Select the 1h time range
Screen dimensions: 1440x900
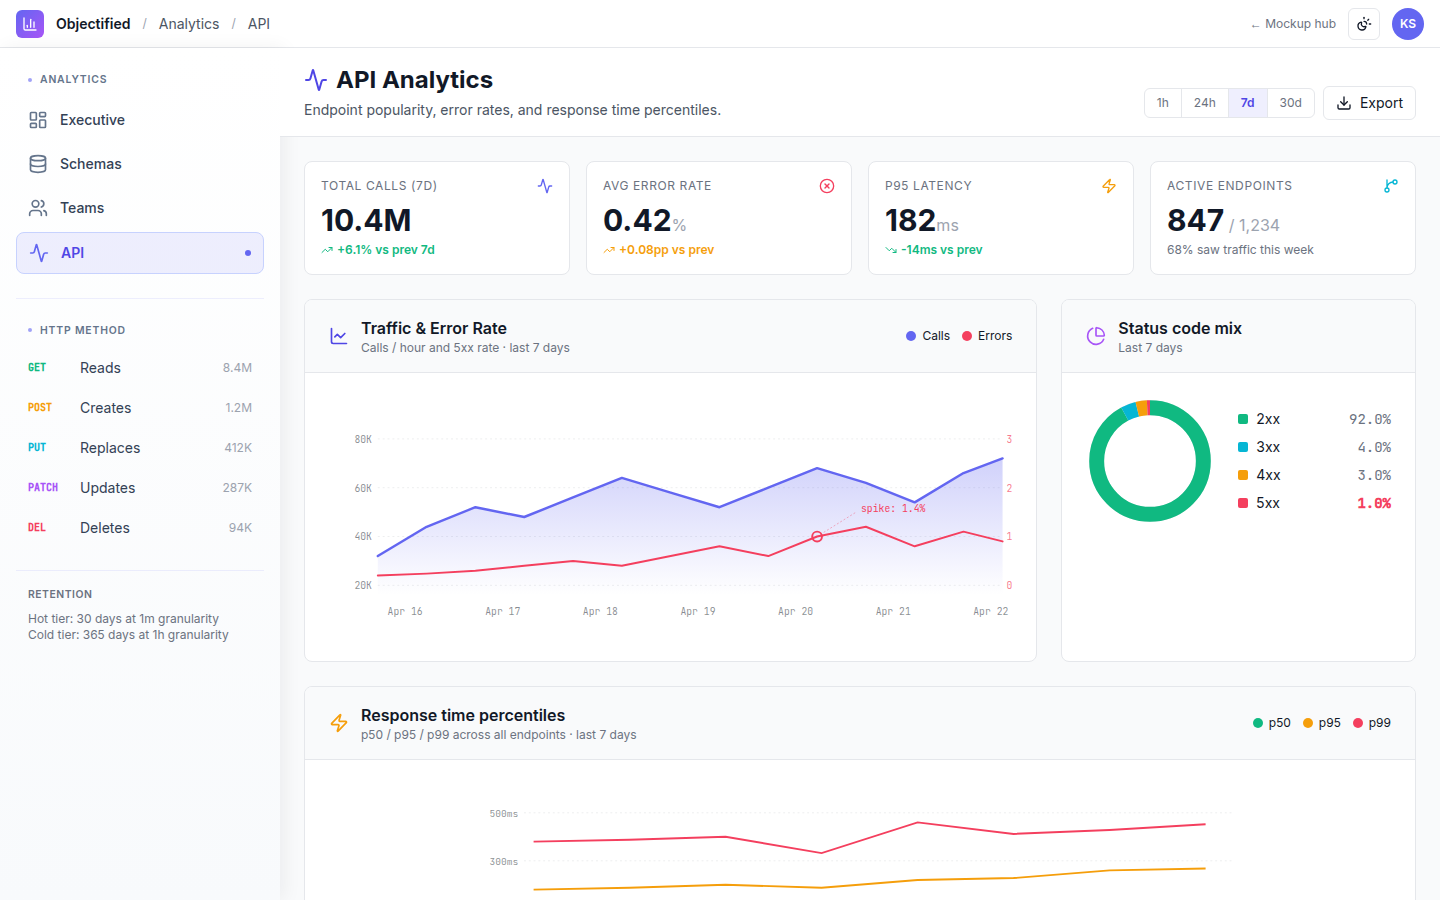tap(1163, 103)
